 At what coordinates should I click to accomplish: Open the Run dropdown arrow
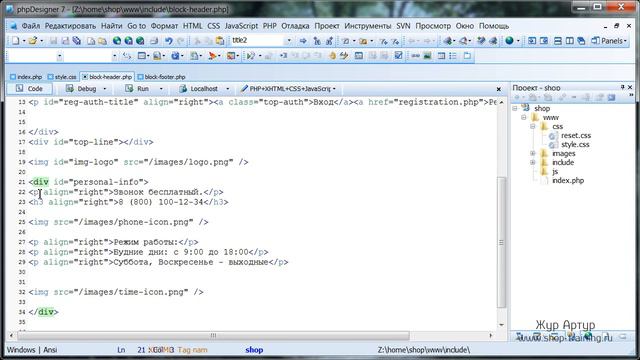[x=161, y=89]
